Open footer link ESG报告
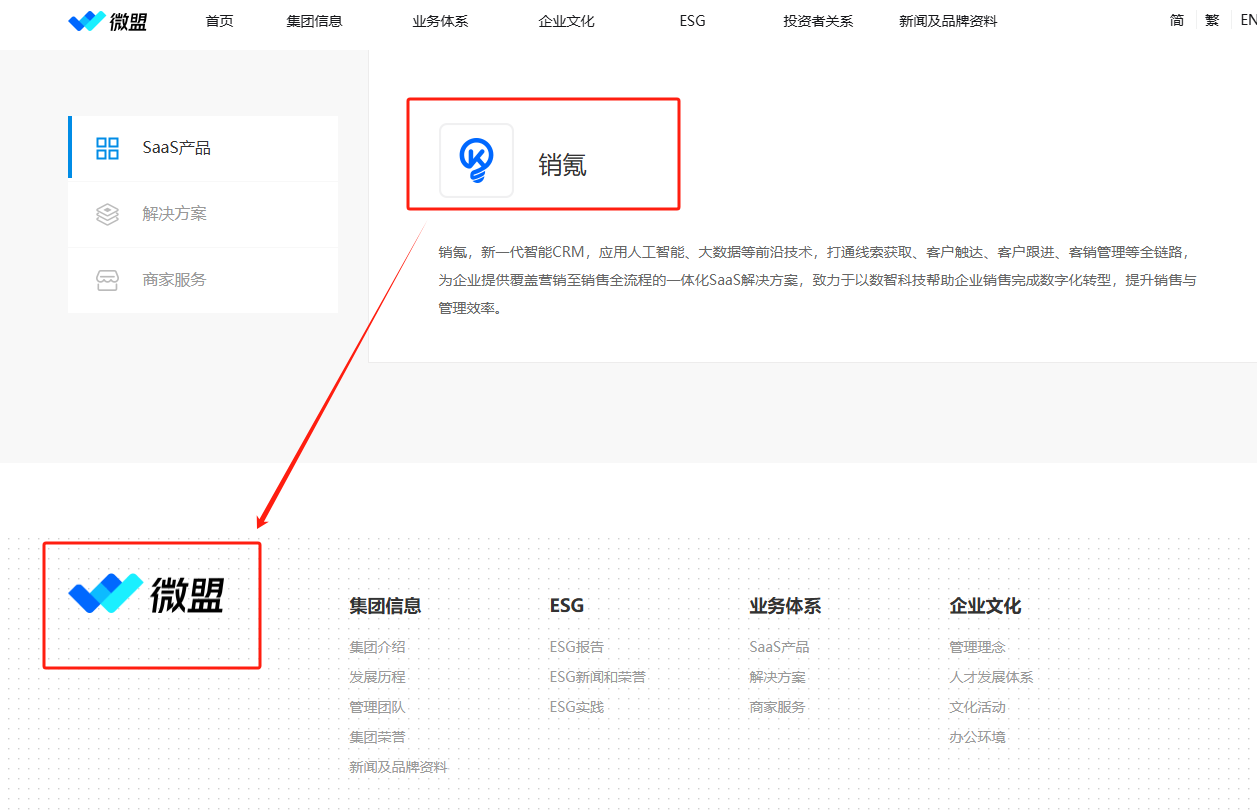This screenshot has width=1257, height=812. pos(577,647)
